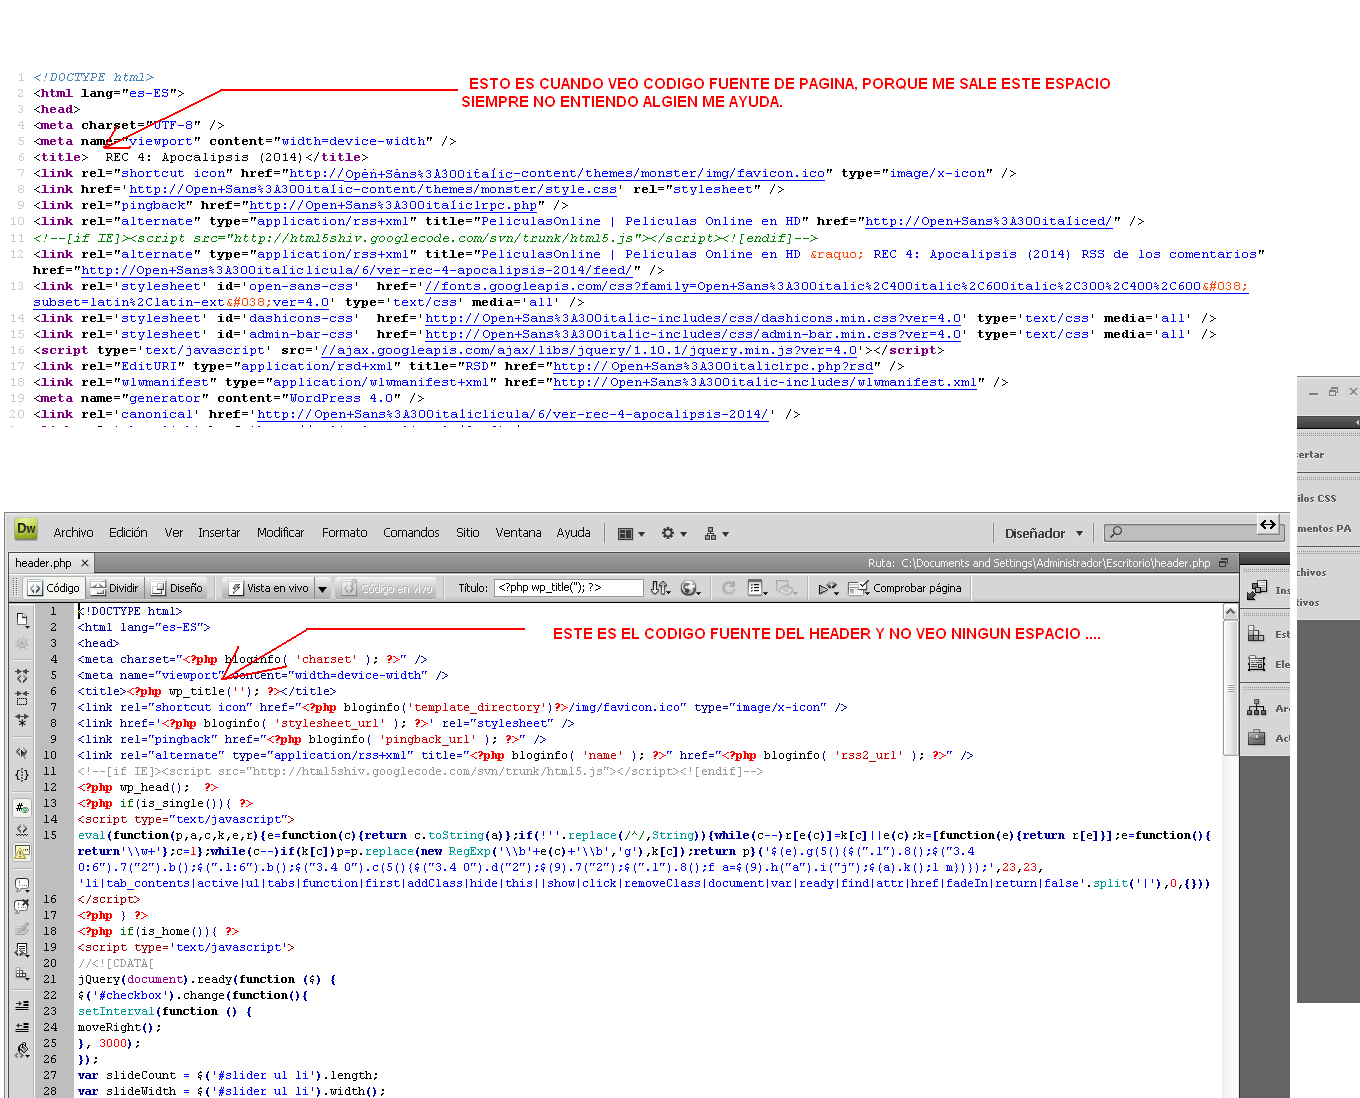Open the gear extensions dropdown
The height and width of the screenshot is (1098, 1360).
674,534
